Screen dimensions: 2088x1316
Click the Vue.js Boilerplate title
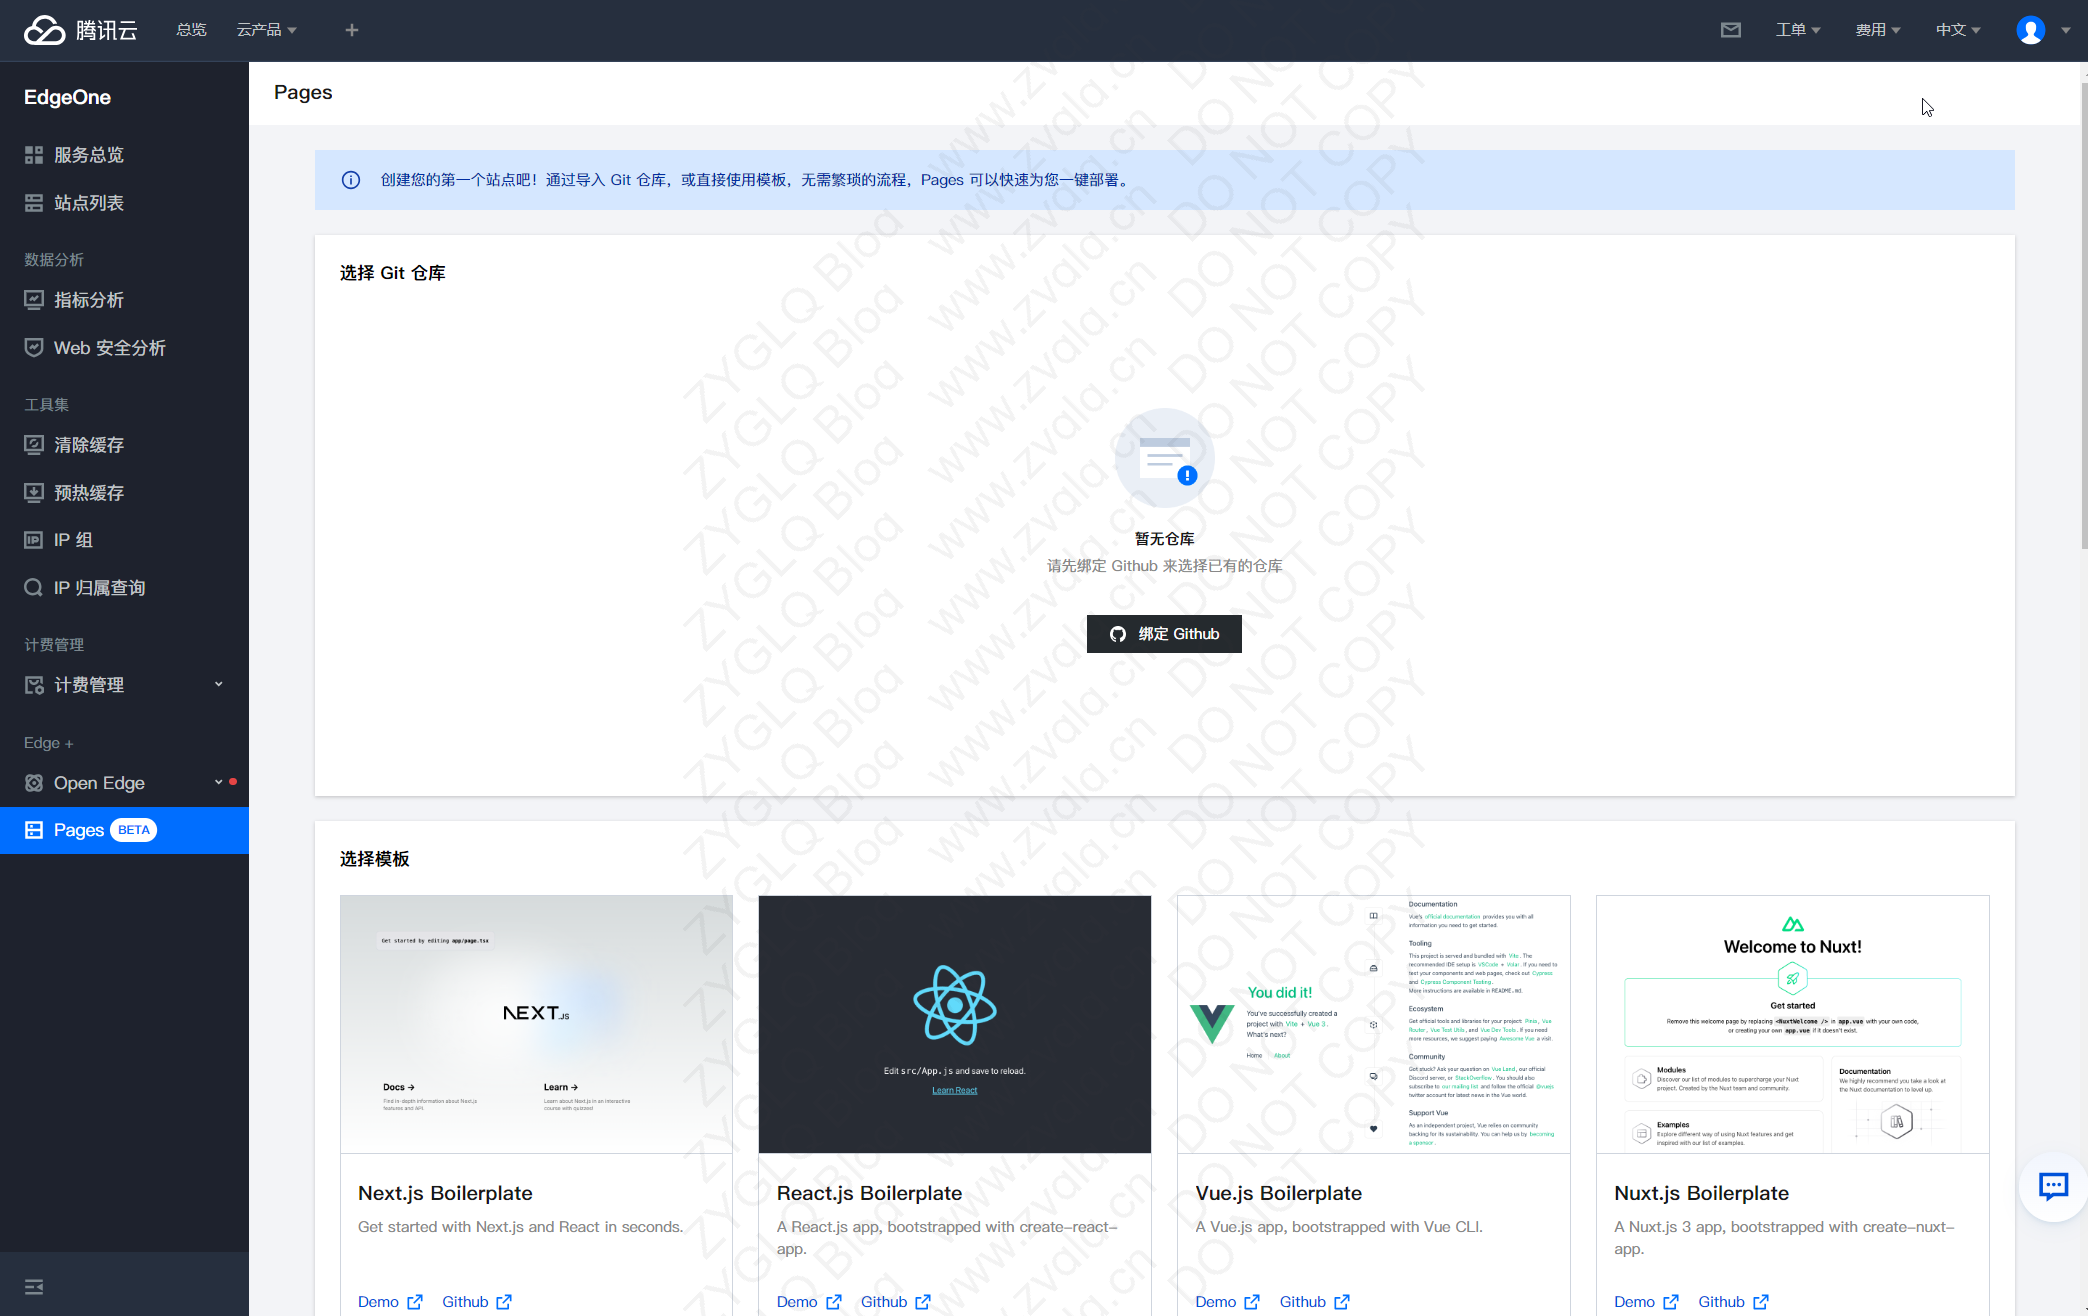[x=1278, y=1193]
